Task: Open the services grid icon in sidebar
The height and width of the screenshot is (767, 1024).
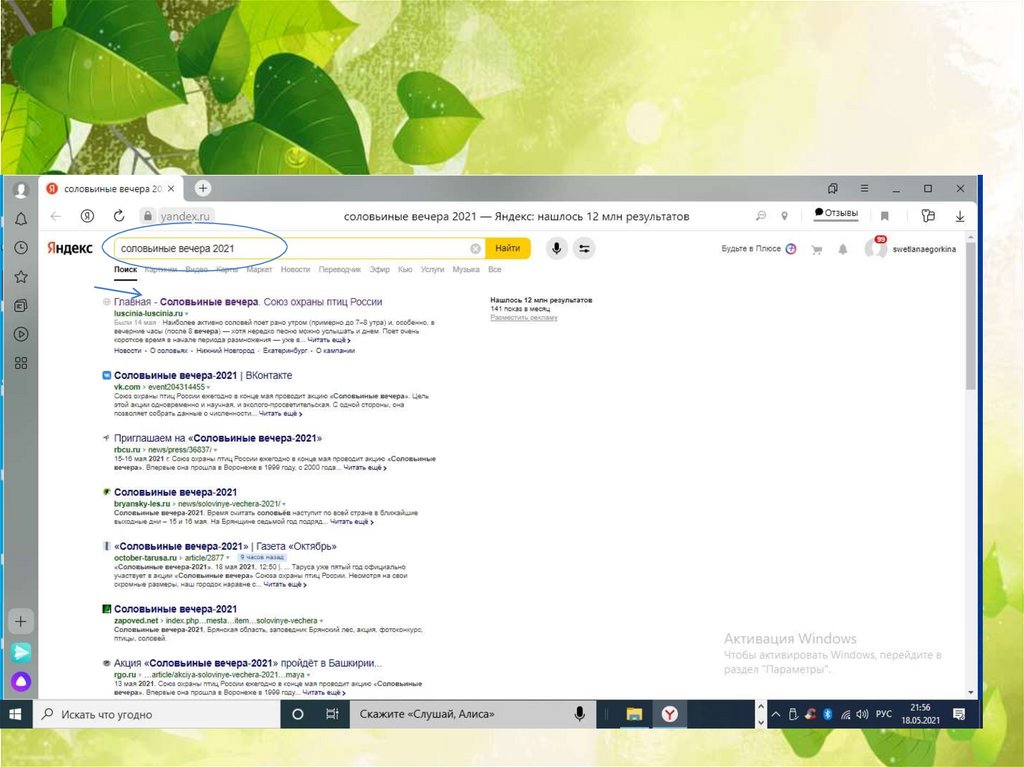Action: click(21, 363)
